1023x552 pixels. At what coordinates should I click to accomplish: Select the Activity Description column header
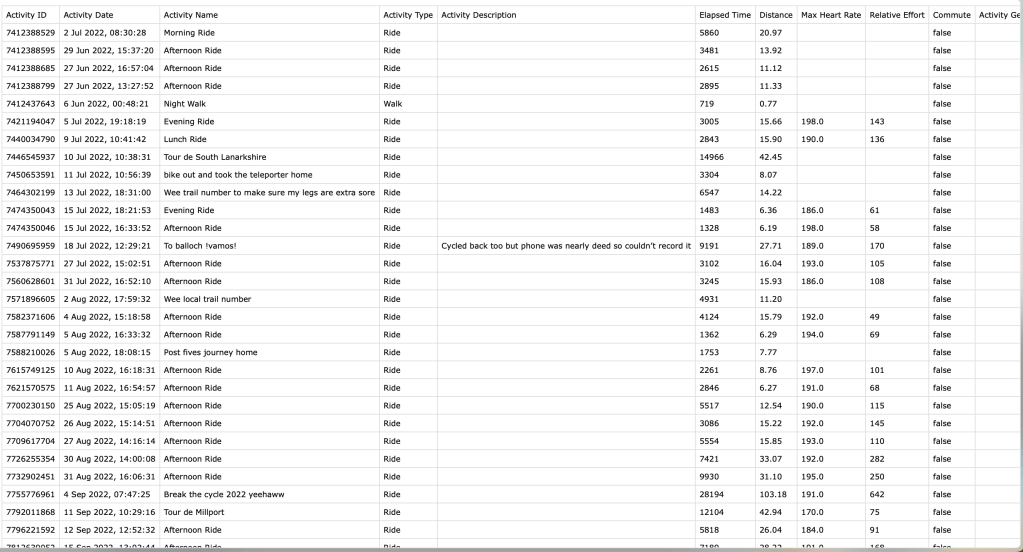pyautogui.click(x=478, y=15)
